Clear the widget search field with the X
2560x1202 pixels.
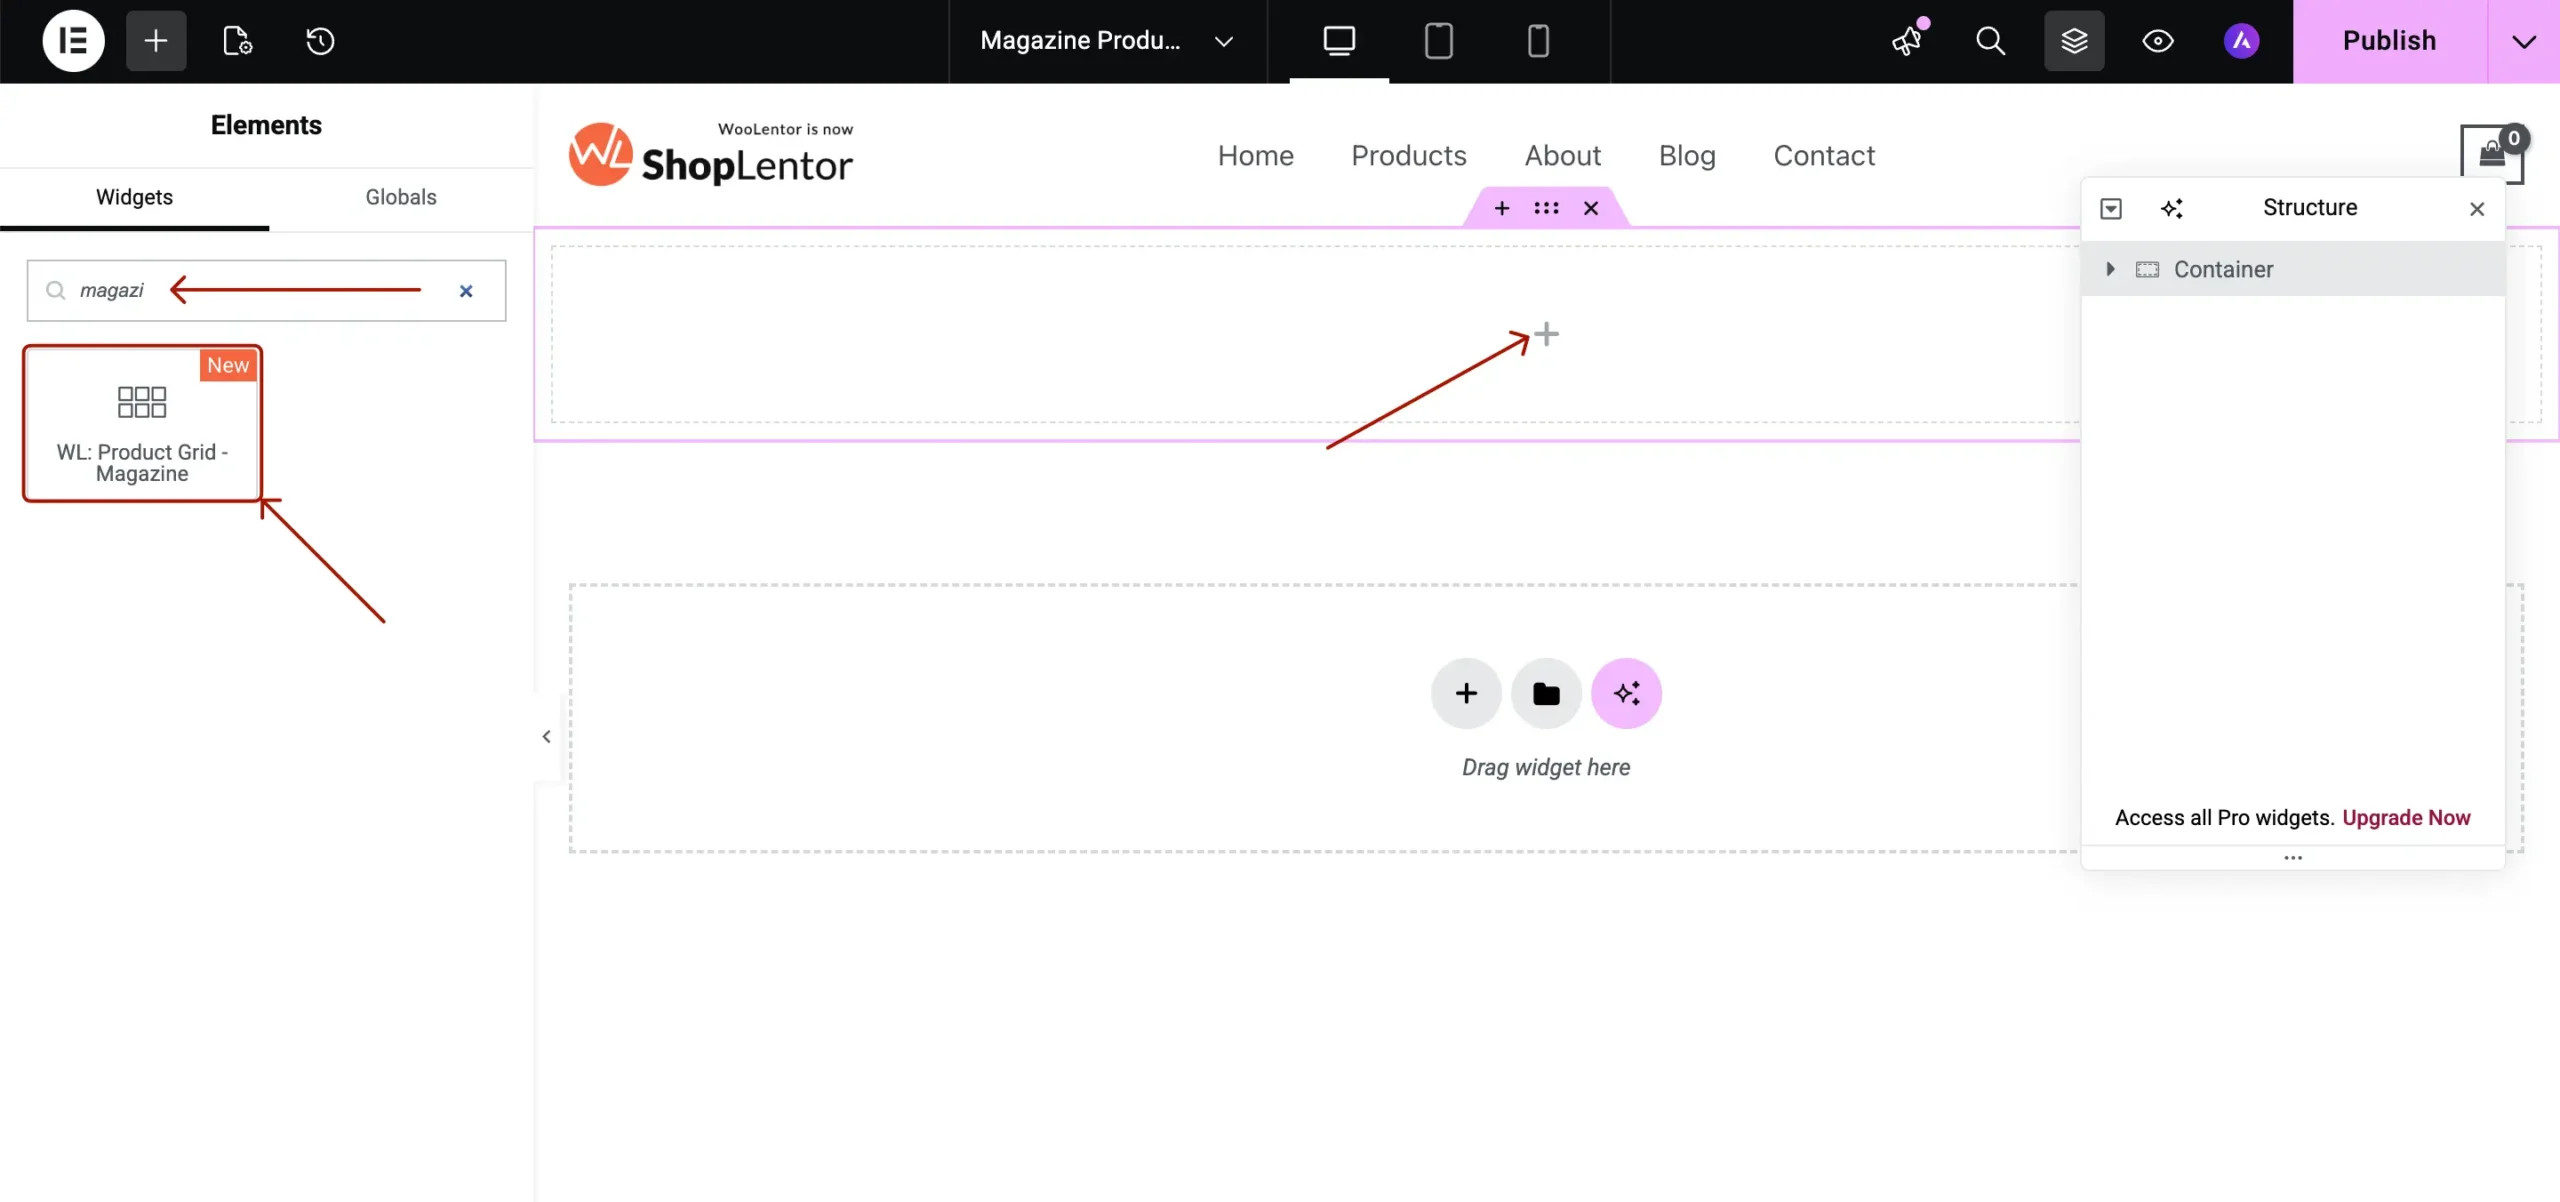pos(466,291)
